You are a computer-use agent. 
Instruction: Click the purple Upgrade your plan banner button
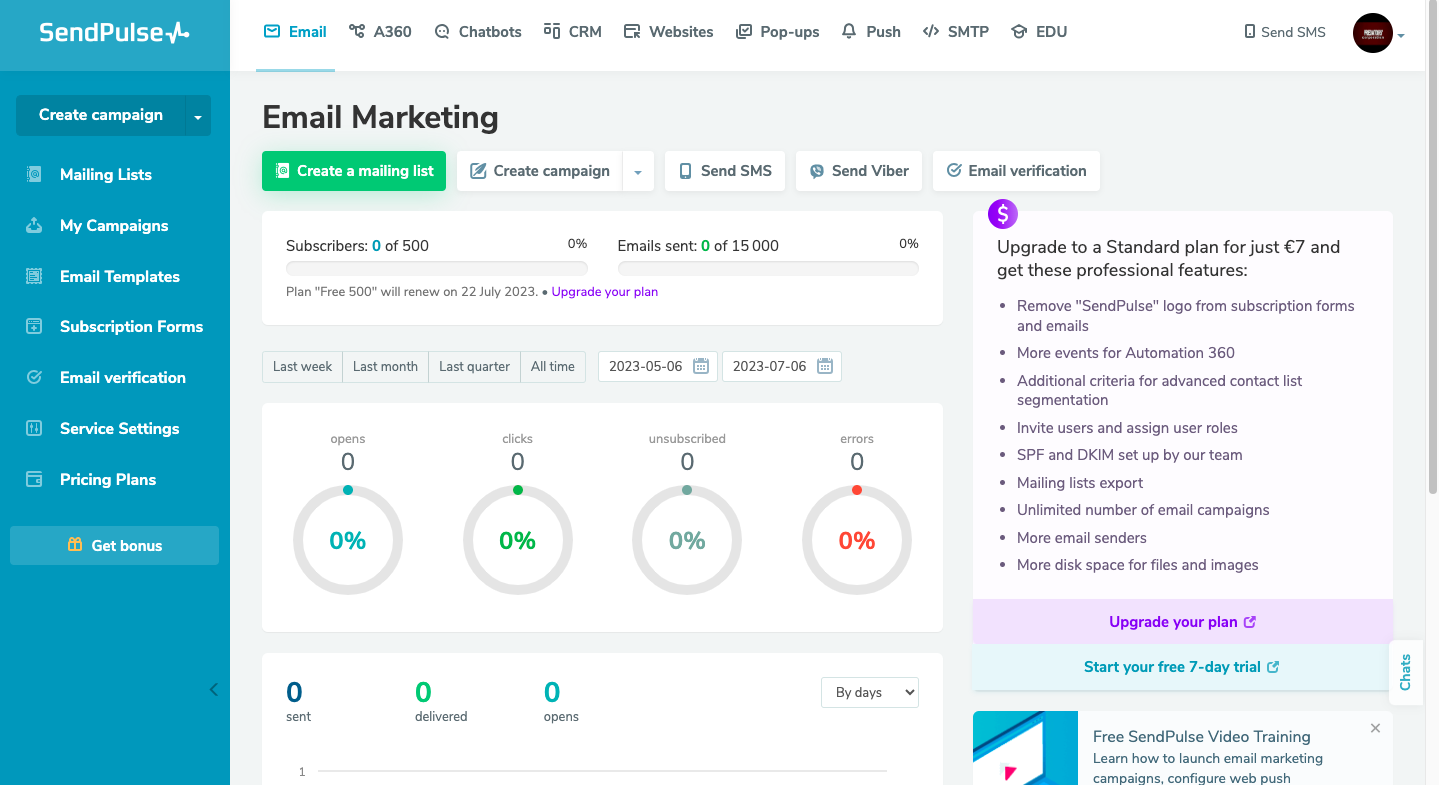click(1182, 622)
